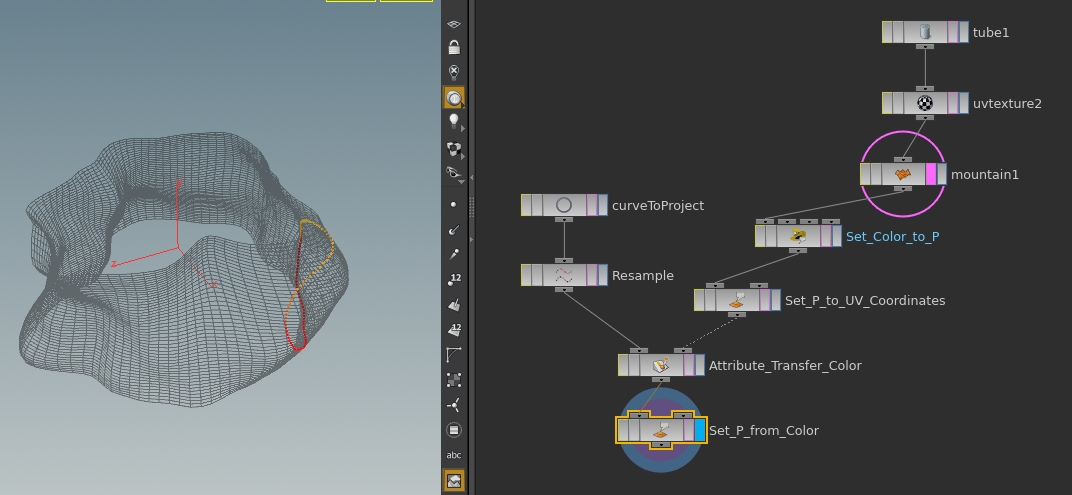Toggle display primitive numbers icon

click(x=454, y=330)
